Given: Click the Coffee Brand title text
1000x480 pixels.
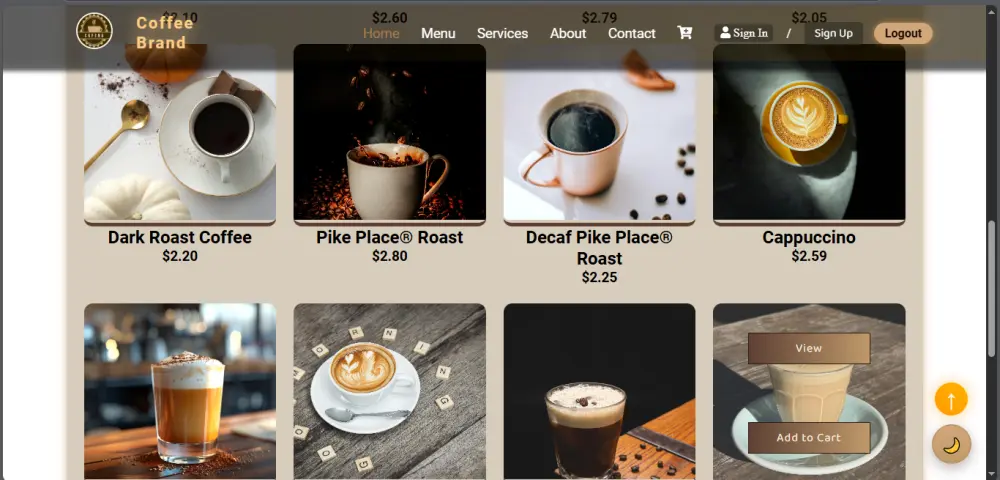Looking at the screenshot, I should click(x=164, y=33).
